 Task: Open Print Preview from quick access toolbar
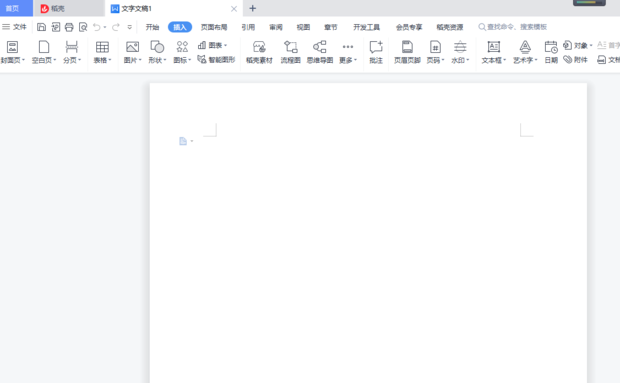[x=83, y=27]
